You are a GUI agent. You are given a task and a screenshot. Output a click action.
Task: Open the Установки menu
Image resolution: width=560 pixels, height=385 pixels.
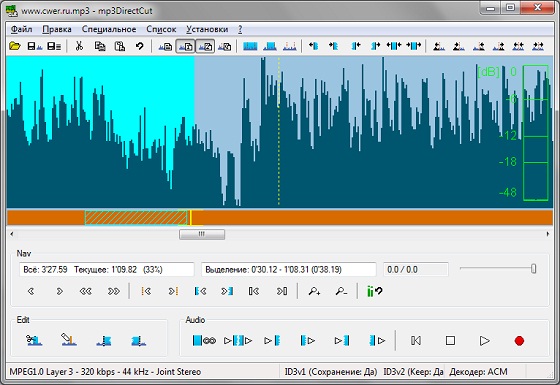click(207, 29)
